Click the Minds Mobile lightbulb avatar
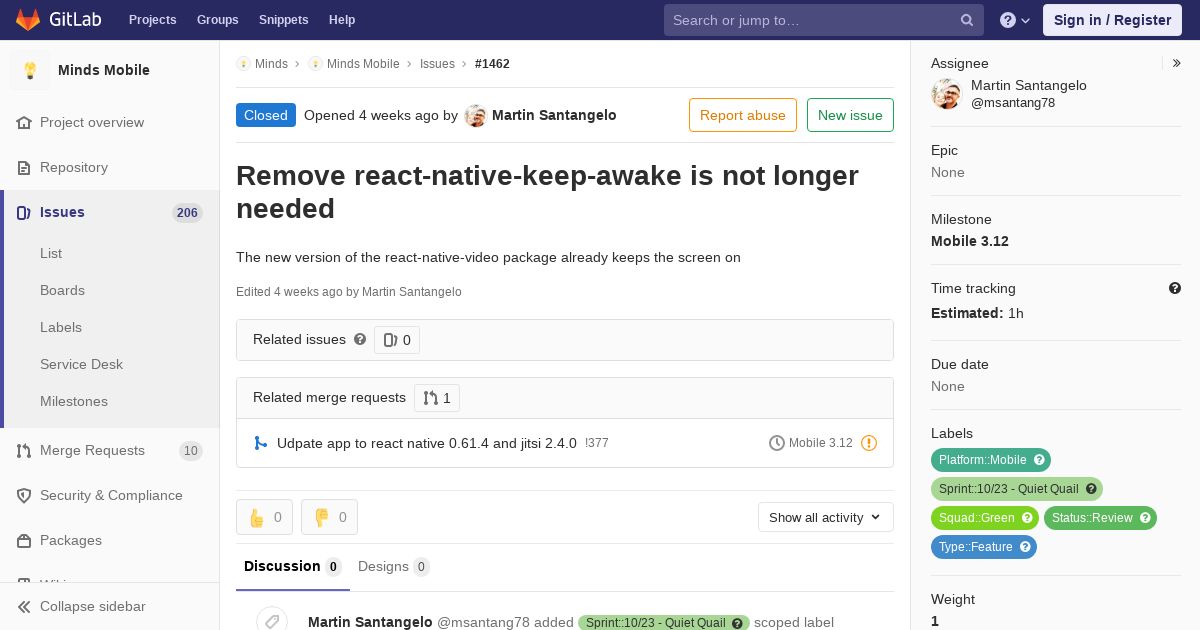1200x630 pixels. pos(30,70)
